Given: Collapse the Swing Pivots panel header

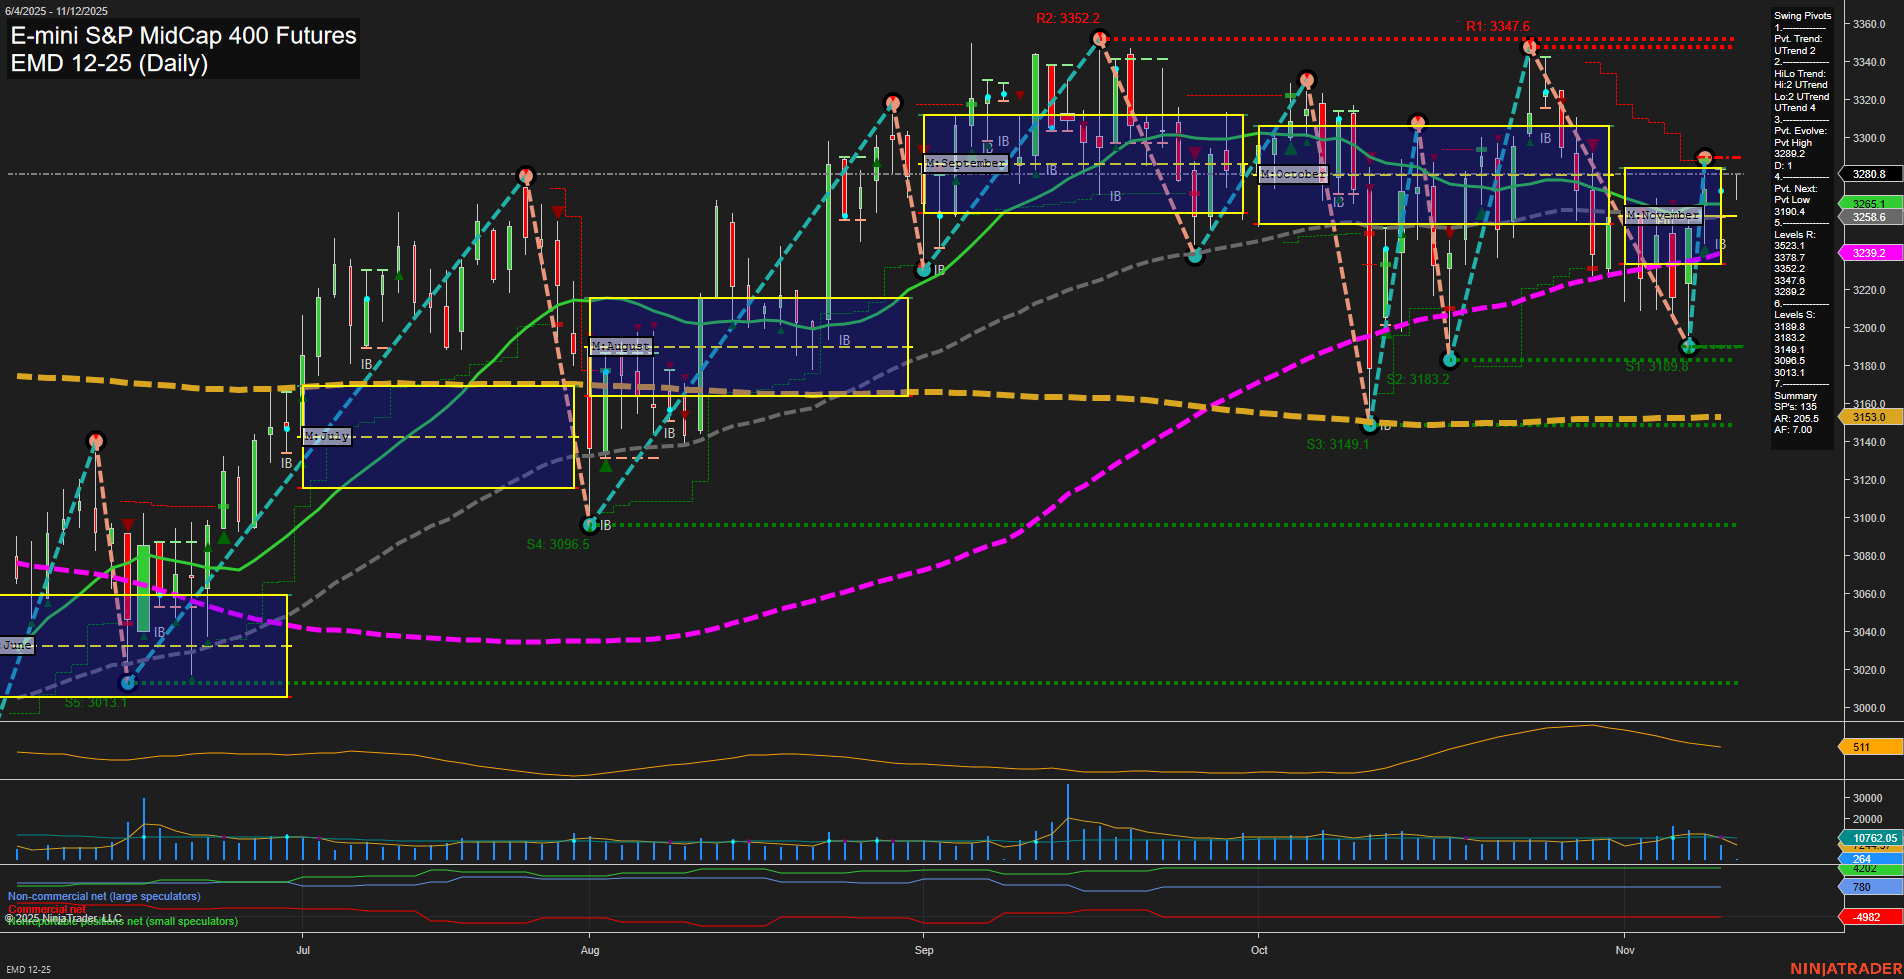Looking at the screenshot, I should click(x=1801, y=16).
